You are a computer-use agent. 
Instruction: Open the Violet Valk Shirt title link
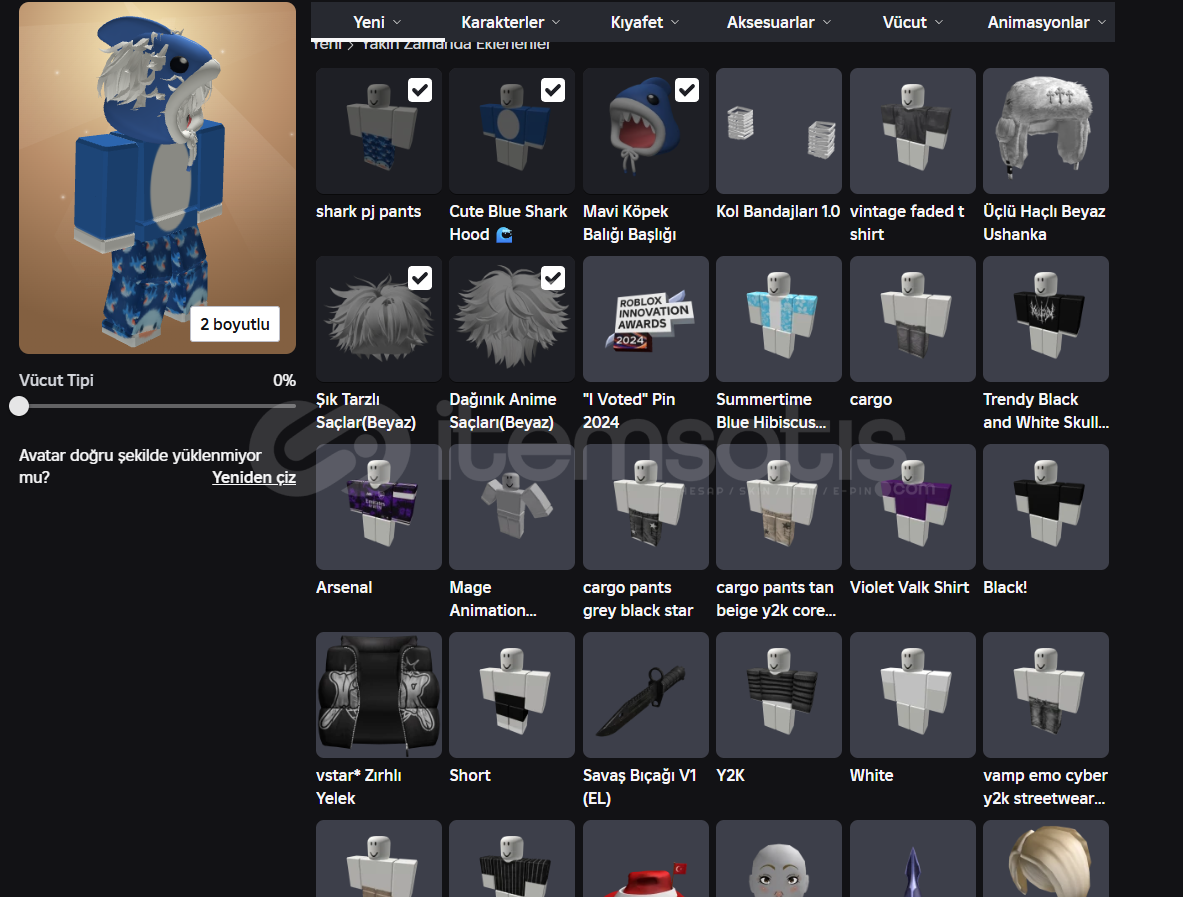(909, 587)
